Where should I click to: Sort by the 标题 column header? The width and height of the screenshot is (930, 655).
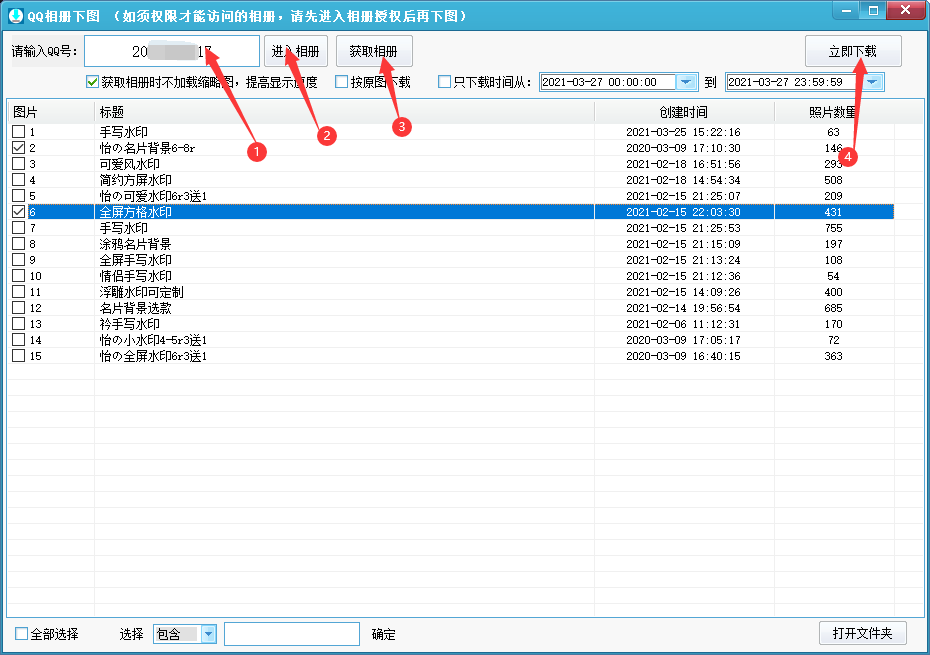(x=344, y=112)
